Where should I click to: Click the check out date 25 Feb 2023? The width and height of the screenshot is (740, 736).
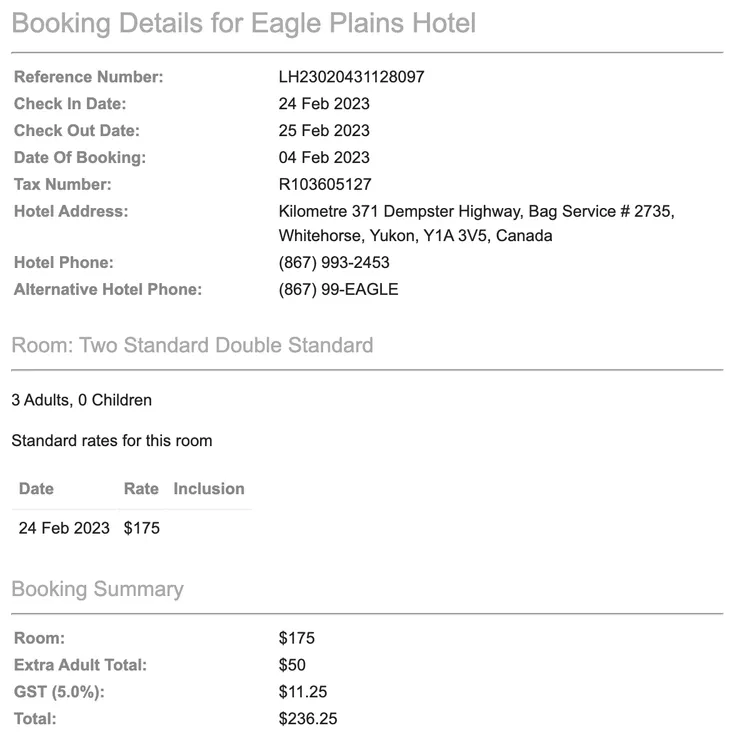(x=324, y=131)
